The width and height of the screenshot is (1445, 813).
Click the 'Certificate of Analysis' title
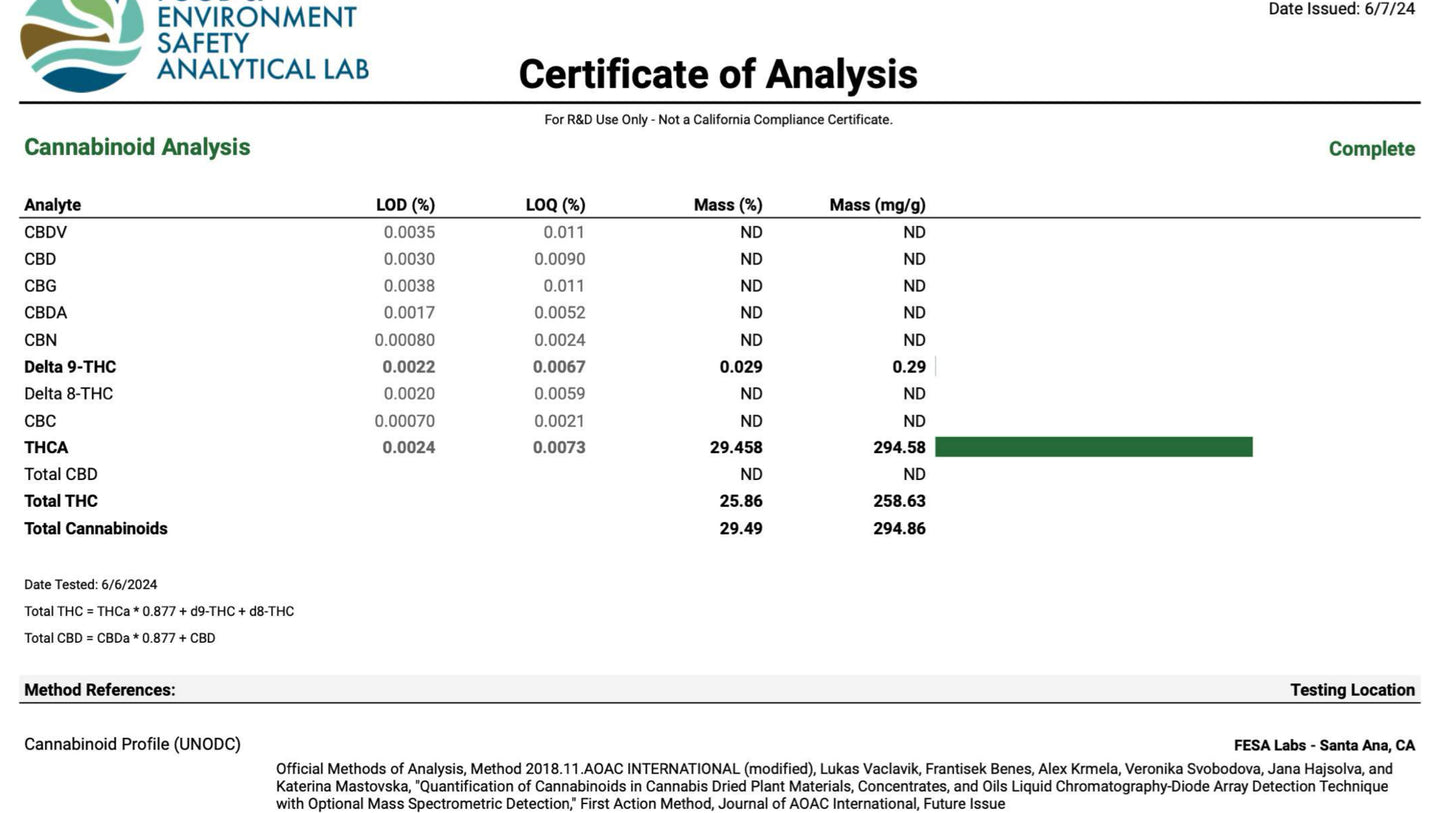tap(718, 74)
